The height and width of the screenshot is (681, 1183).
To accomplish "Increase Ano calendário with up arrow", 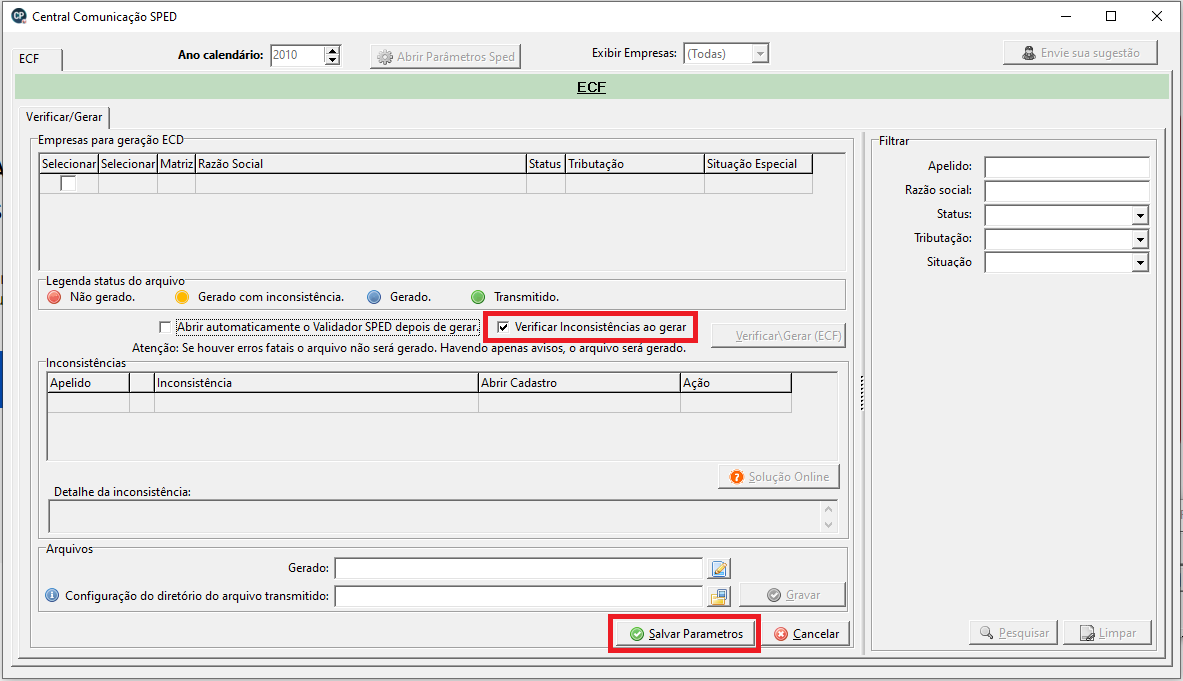I will tap(332, 51).
